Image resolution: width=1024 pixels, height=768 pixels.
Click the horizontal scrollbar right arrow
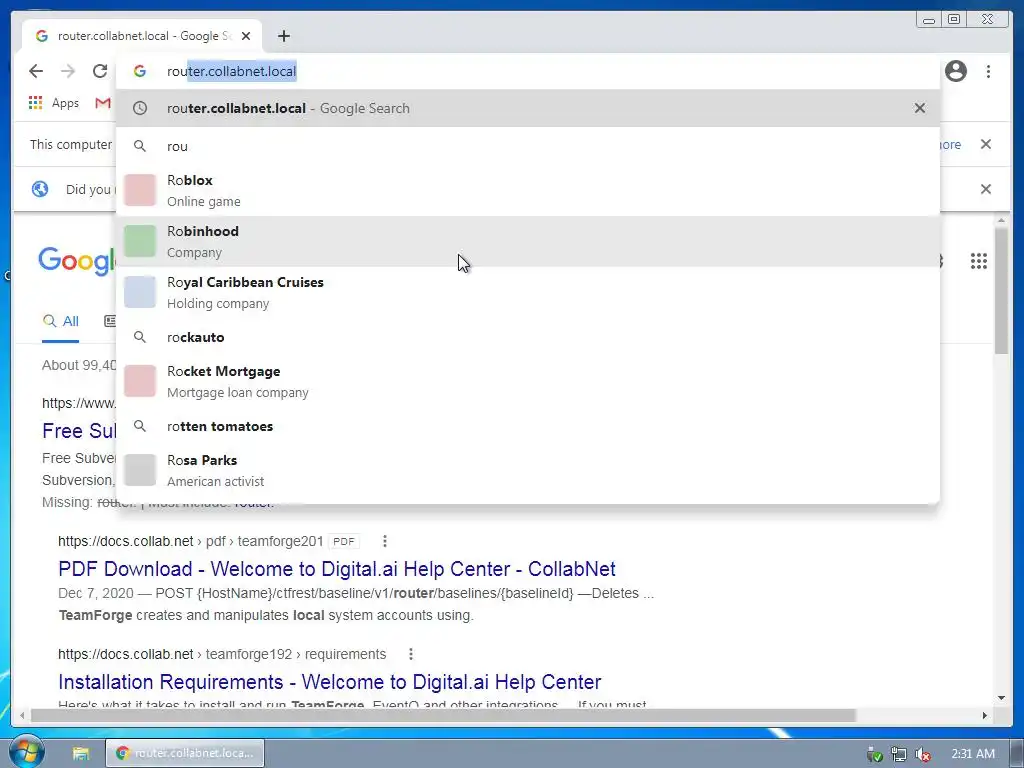[985, 716]
